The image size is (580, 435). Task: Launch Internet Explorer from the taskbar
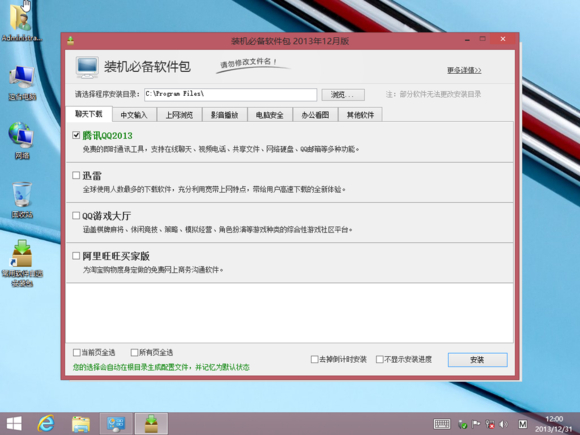(46, 424)
